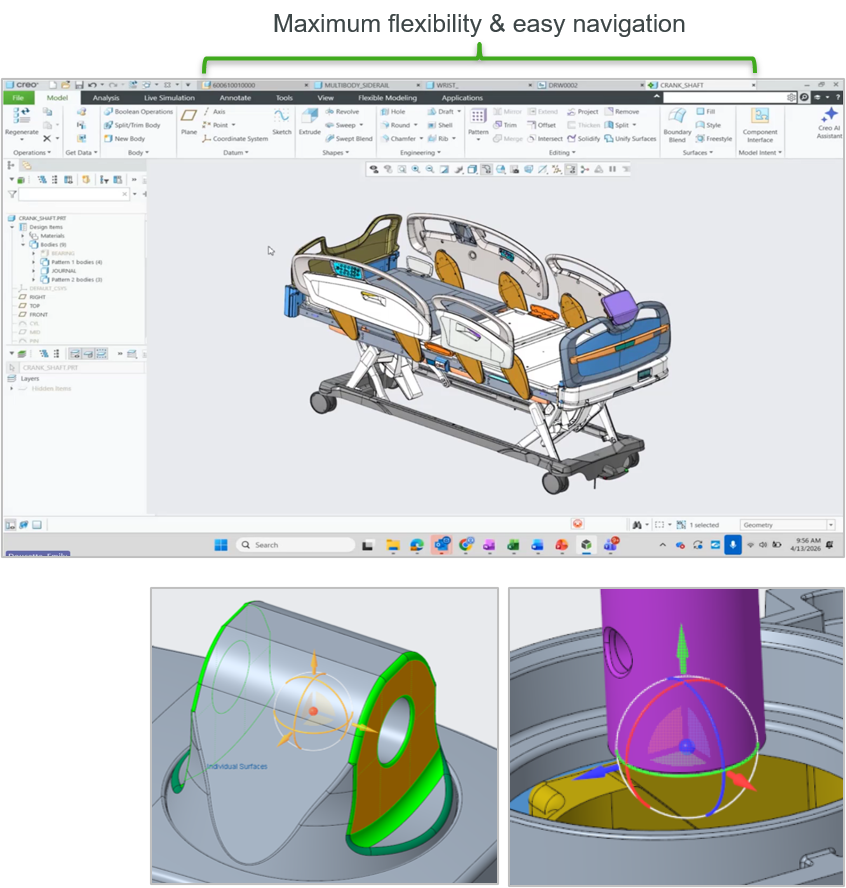The image size is (846, 888).
Task: Click the model tree filter funnel icon
Action: coord(11,194)
